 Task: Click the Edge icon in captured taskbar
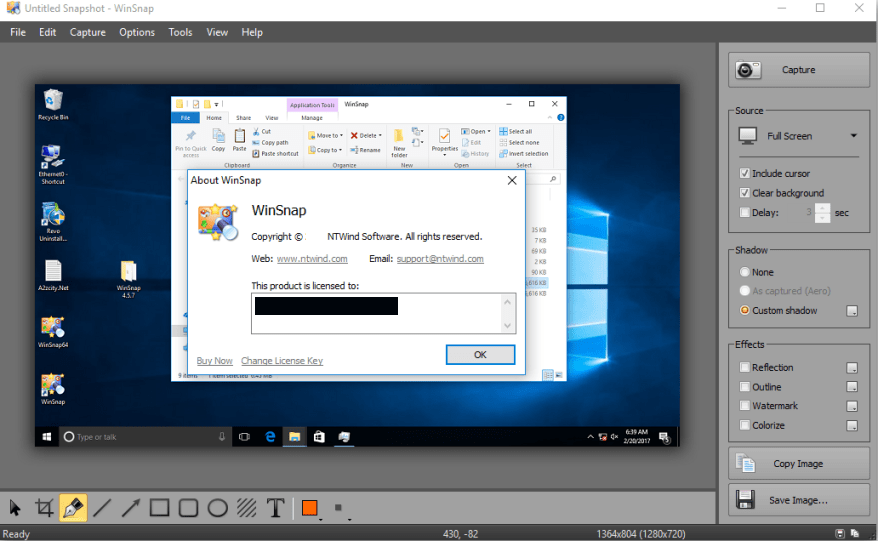(270, 437)
